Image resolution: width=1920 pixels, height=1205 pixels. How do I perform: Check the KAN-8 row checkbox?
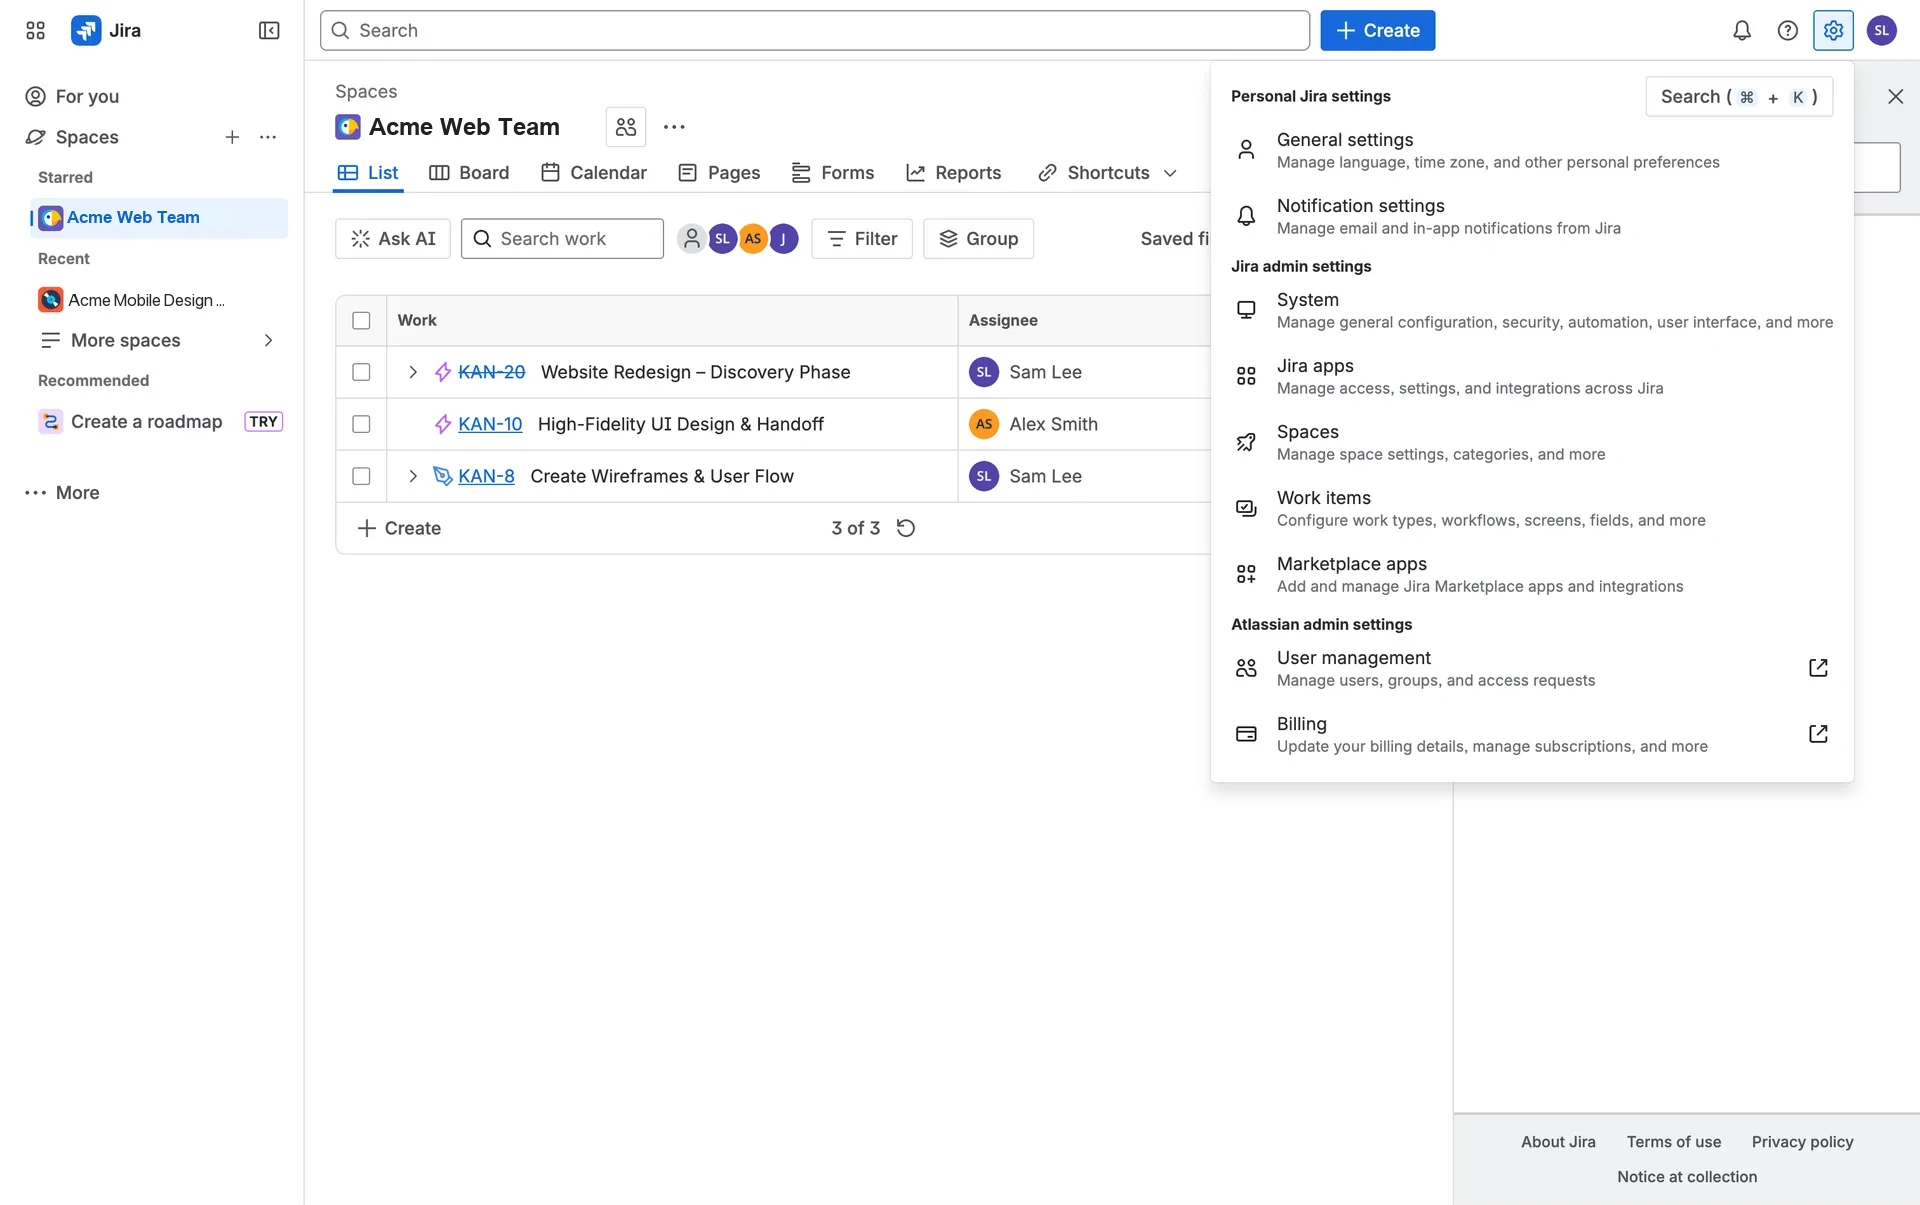point(361,476)
